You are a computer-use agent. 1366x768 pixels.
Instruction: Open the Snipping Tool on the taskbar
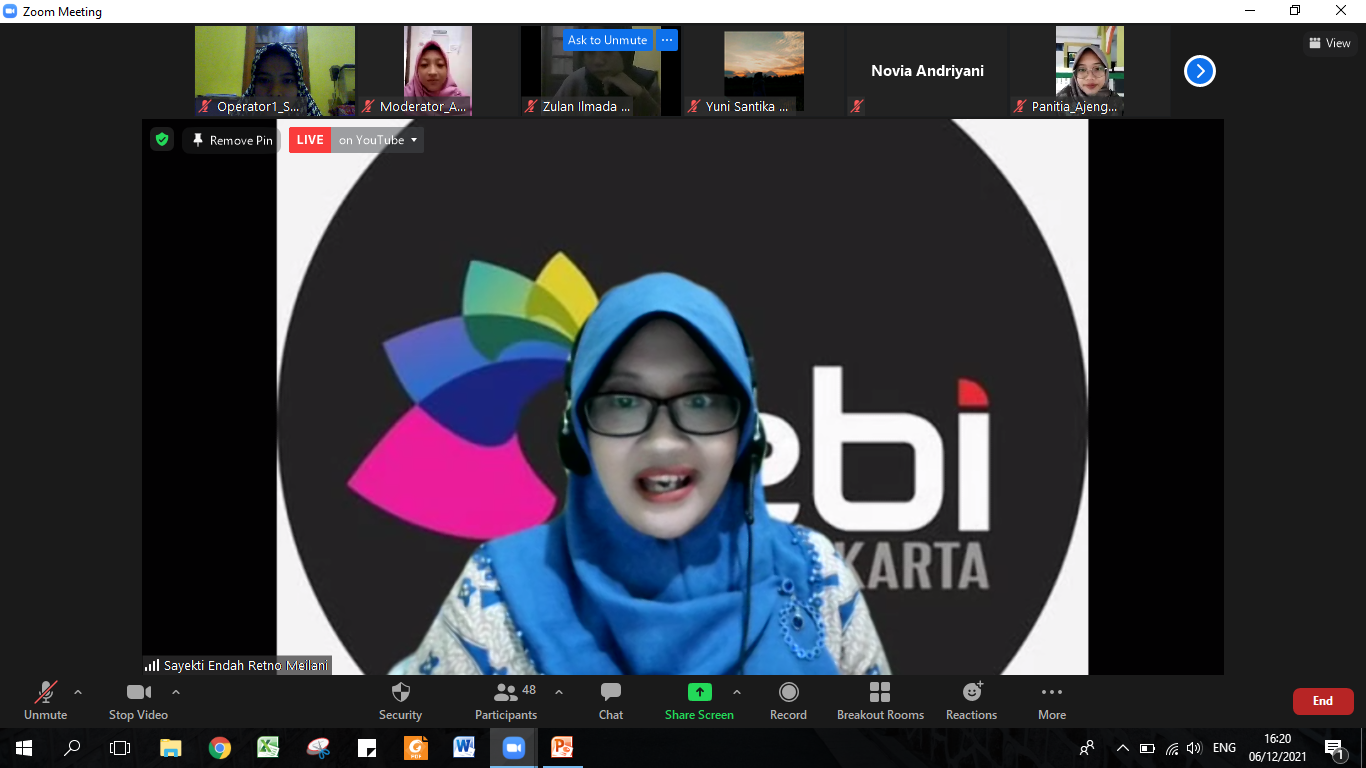[x=318, y=748]
